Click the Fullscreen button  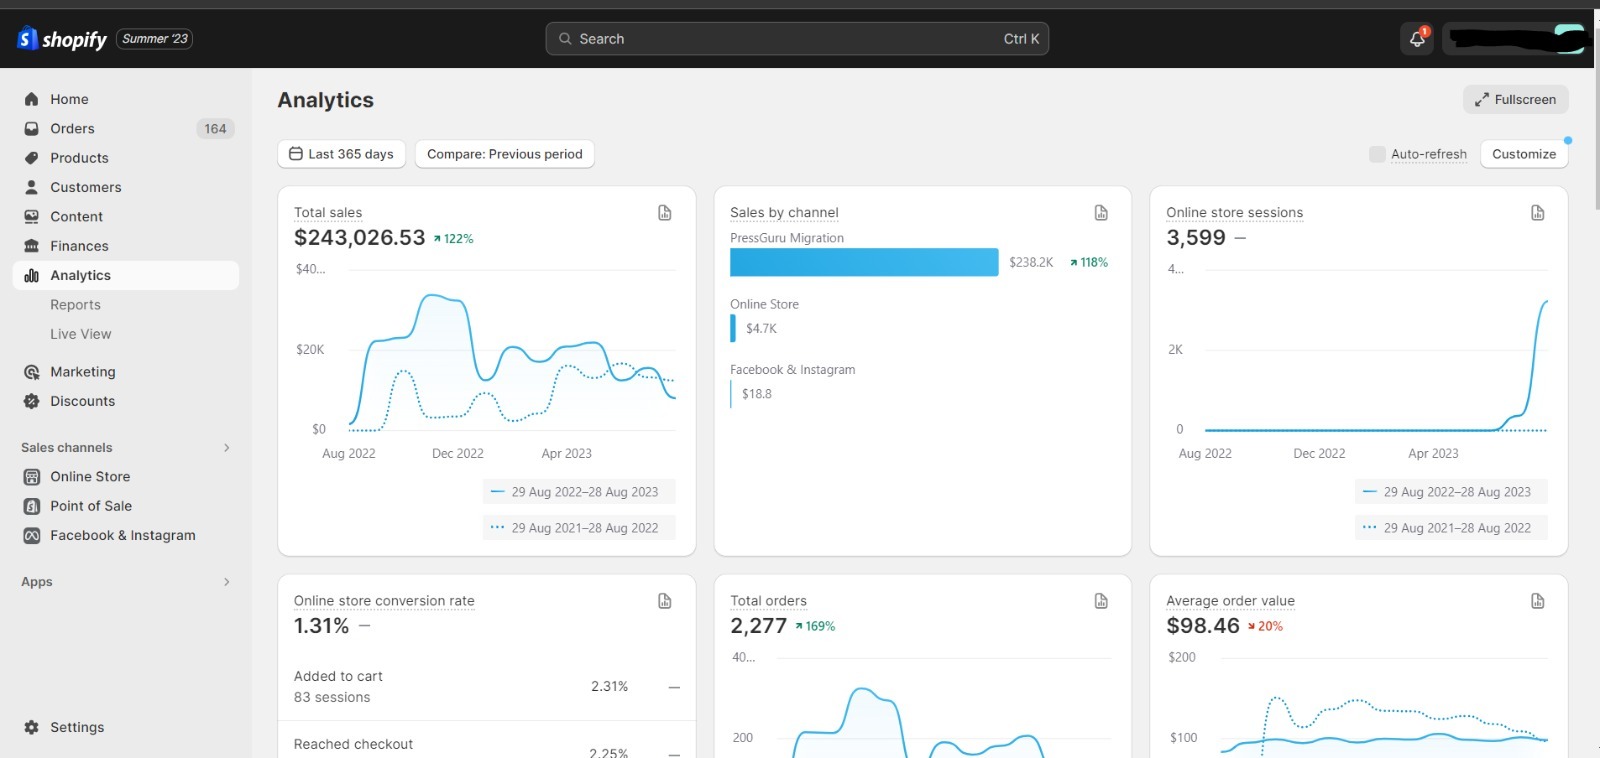pyautogui.click(x=1515, y=99)
